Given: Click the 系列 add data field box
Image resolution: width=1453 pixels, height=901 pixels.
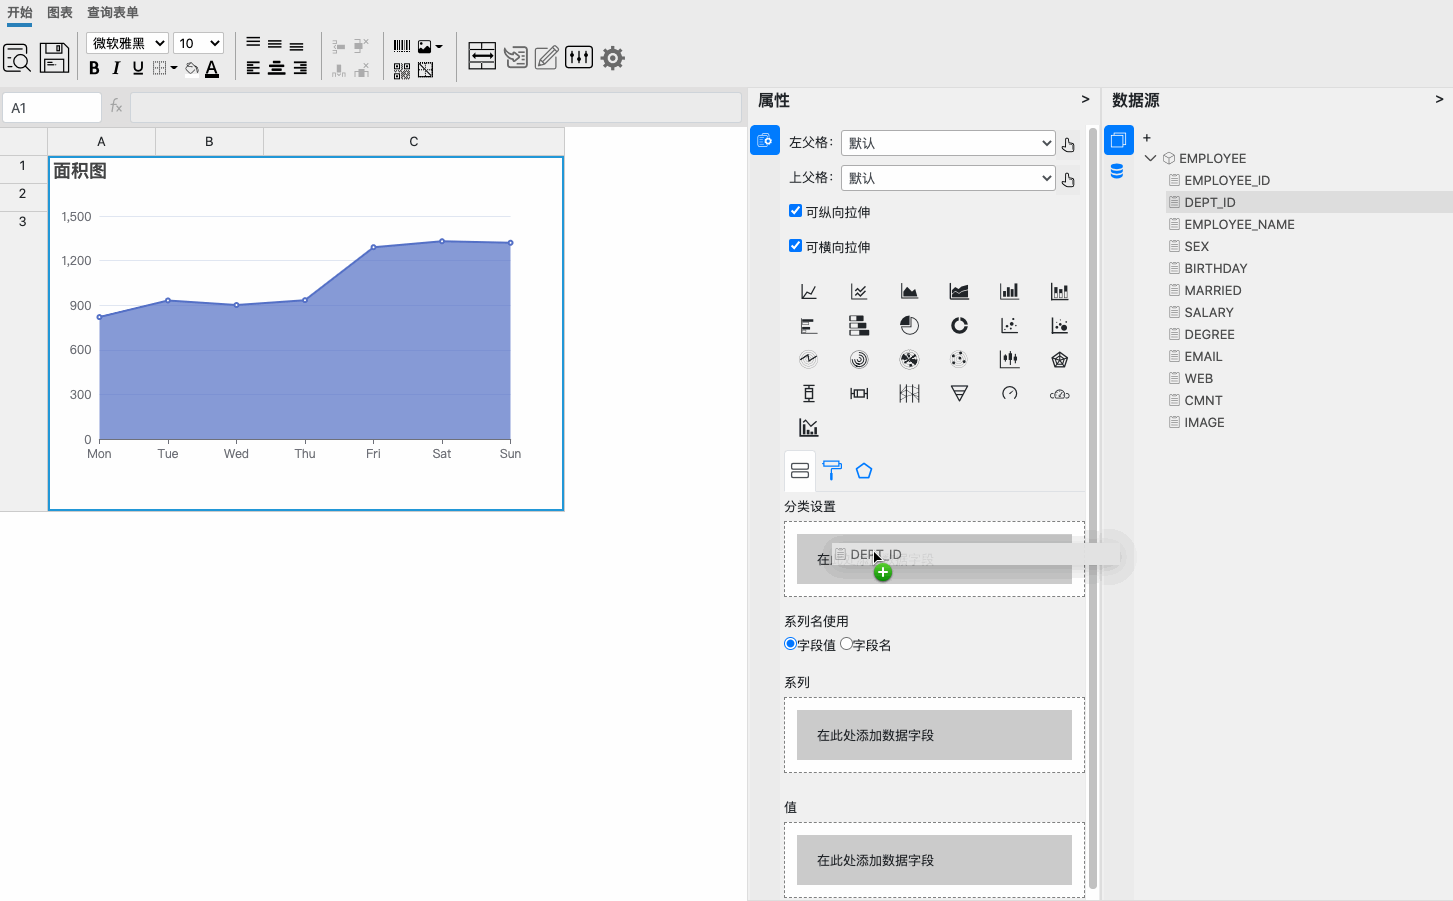Looking at the screenshot, I should point(934,735).
